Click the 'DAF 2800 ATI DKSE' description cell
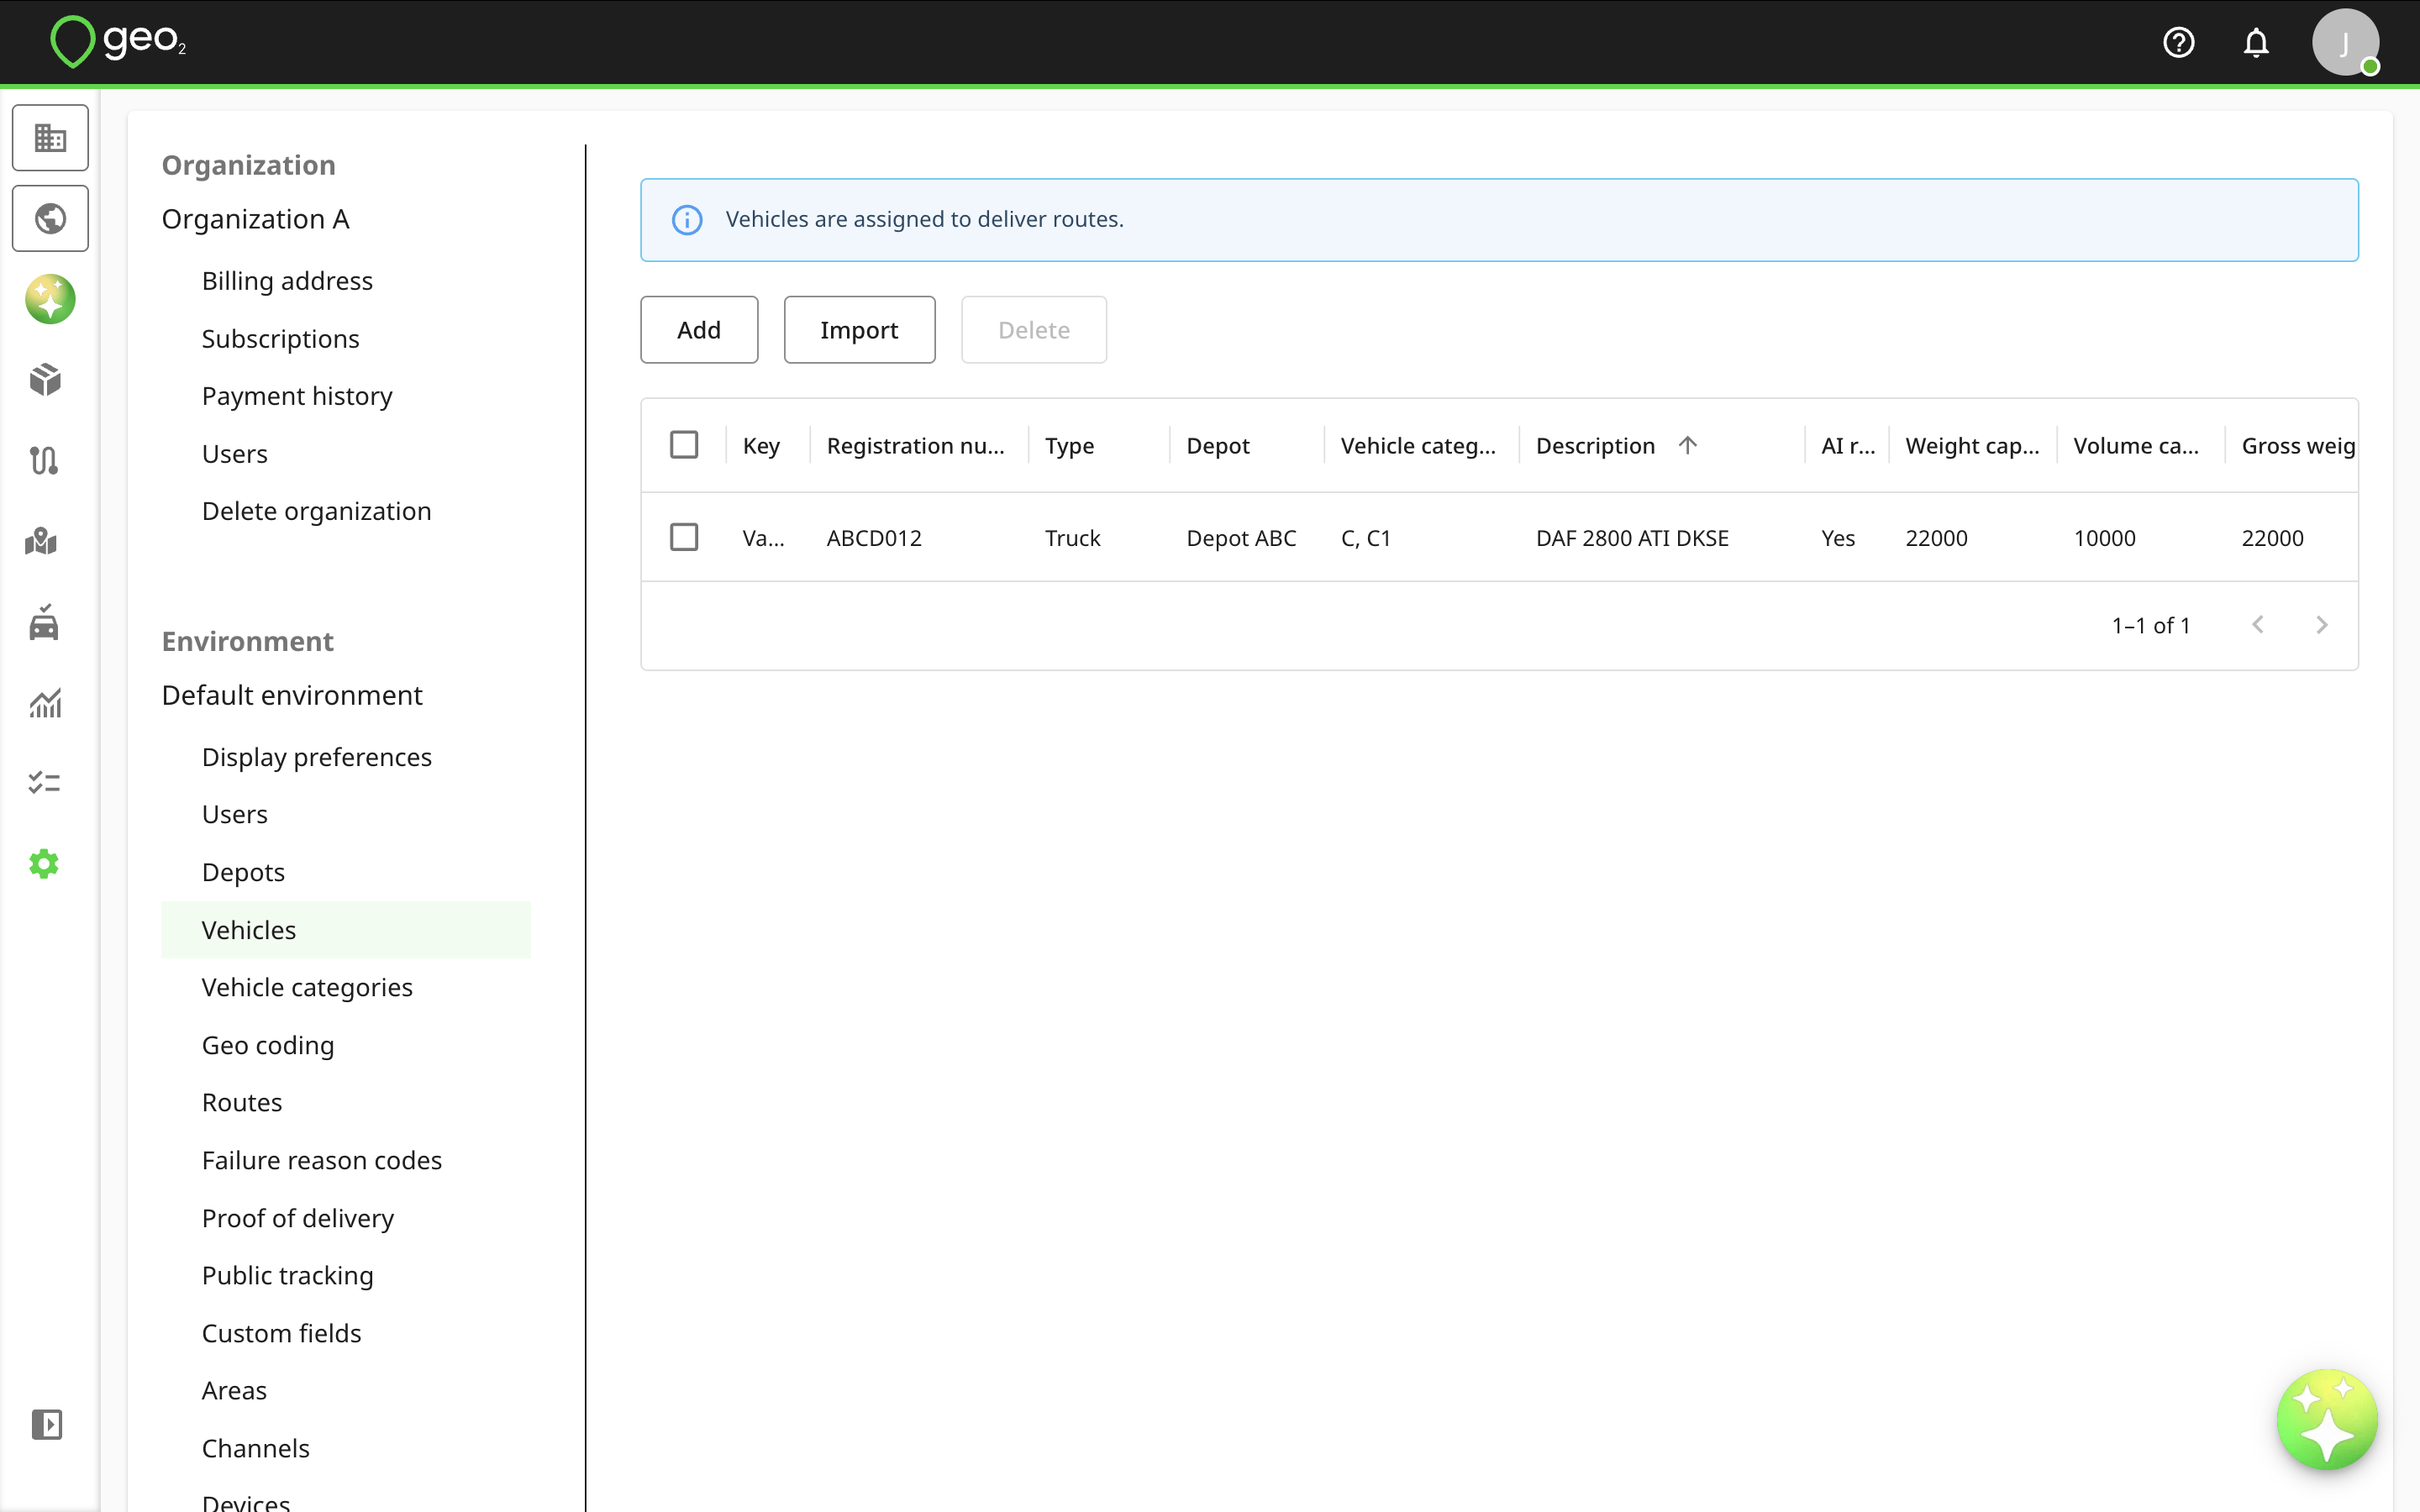 [x=1632, y=538]
